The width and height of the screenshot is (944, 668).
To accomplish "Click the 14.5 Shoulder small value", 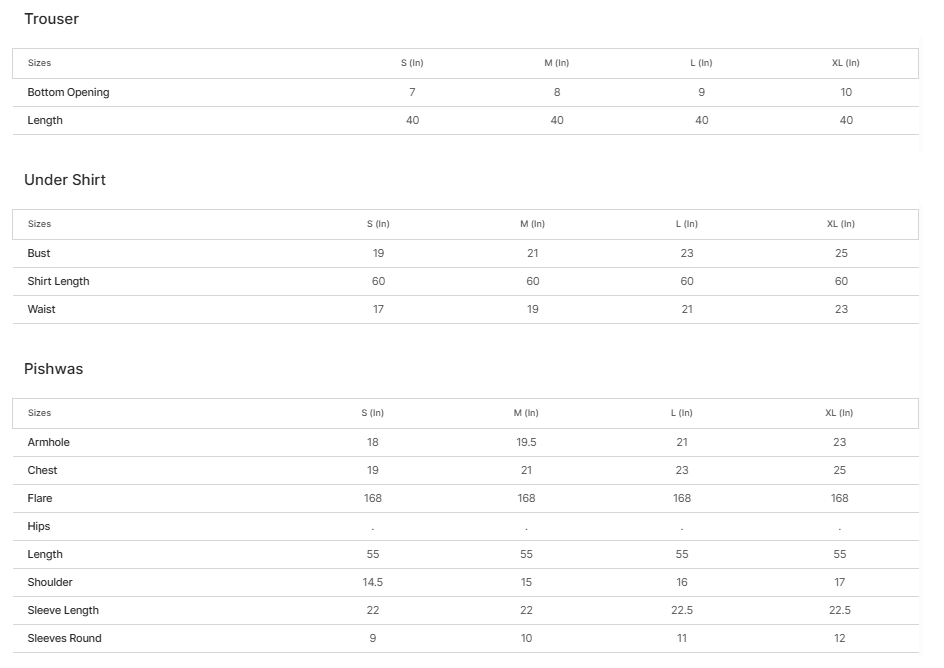I will tap(373, 582).
